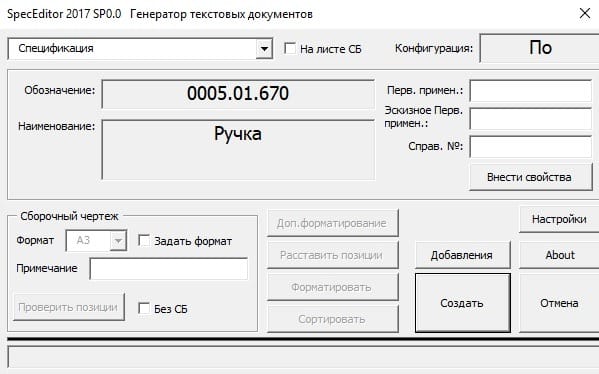Click the Расставить позиции button
This screenshot has height=374, width=599.
332,255
